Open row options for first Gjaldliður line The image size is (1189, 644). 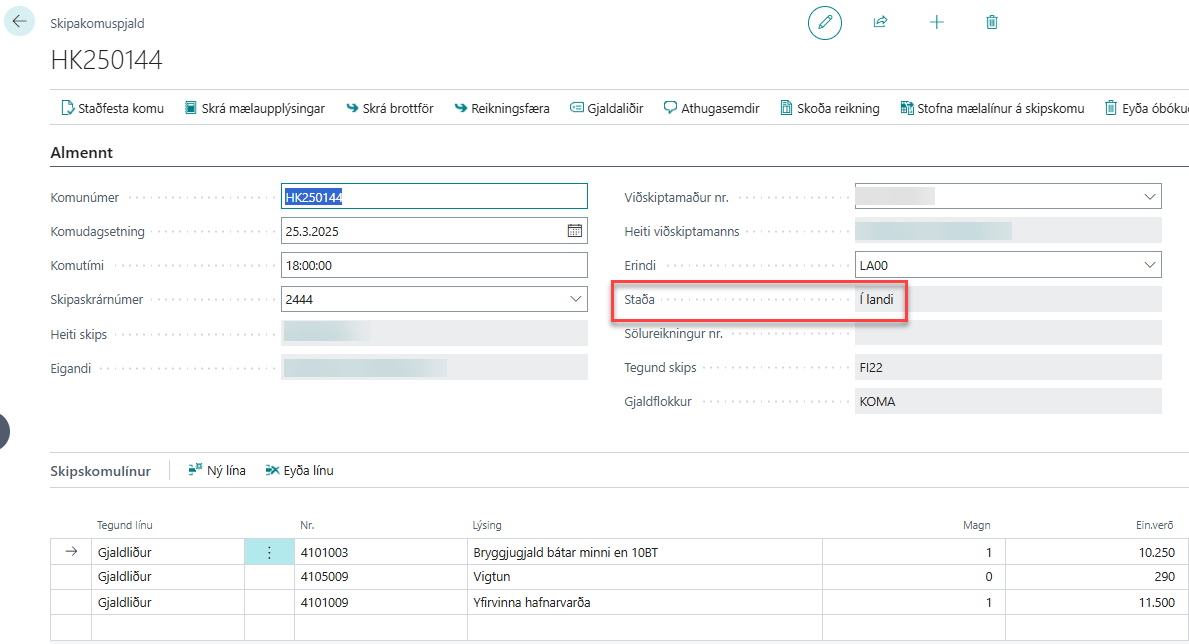[x=268, y=552]
